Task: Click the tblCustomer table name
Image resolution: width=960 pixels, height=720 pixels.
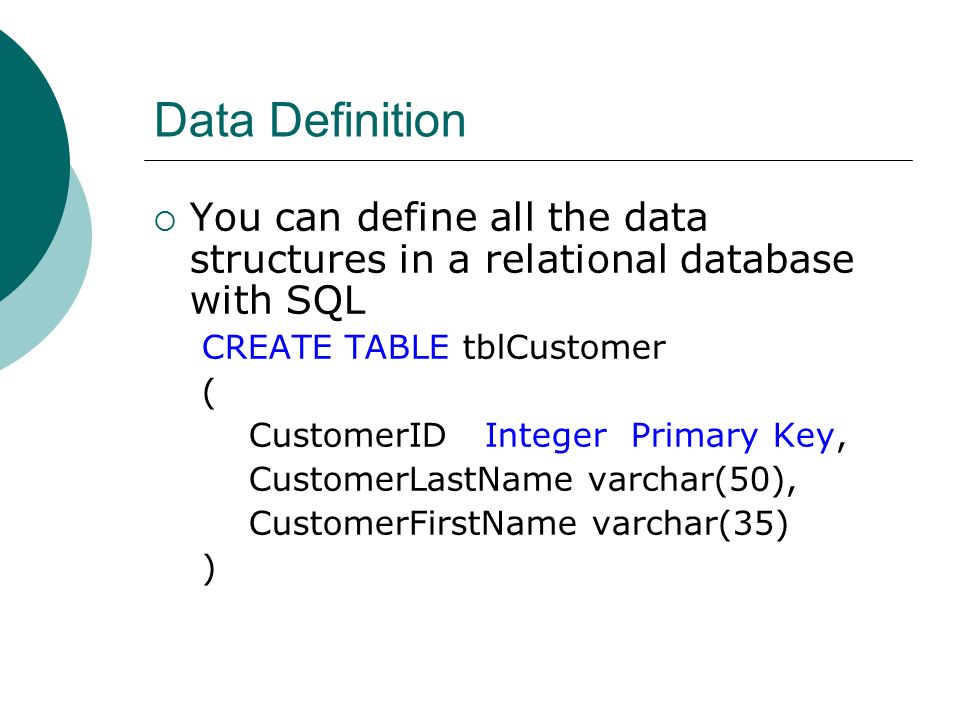Action: pos(564,347)
